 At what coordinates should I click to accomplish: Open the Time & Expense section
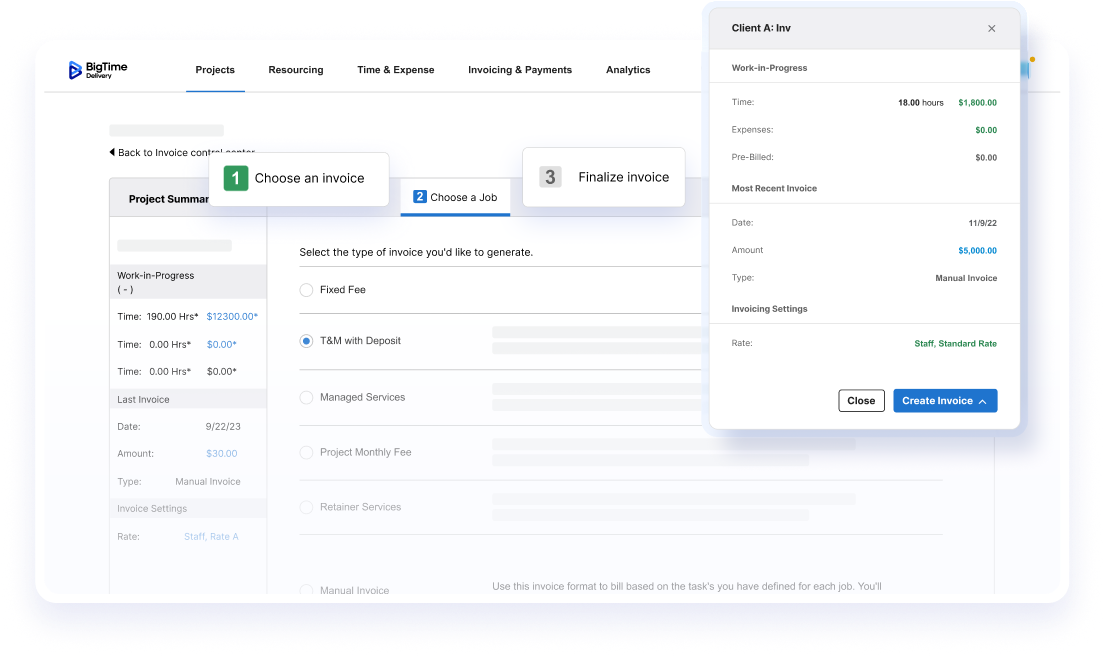tap(396, 70)
